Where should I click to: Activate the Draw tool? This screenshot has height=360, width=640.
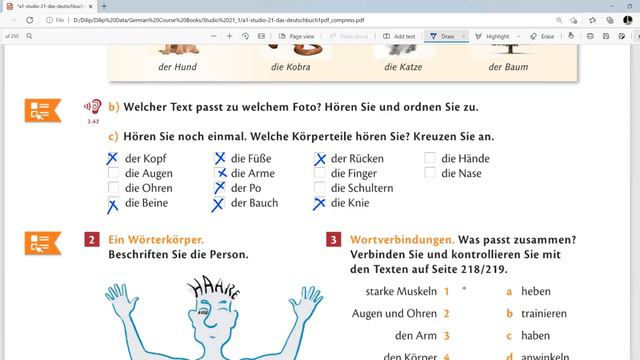click(442, 36)
